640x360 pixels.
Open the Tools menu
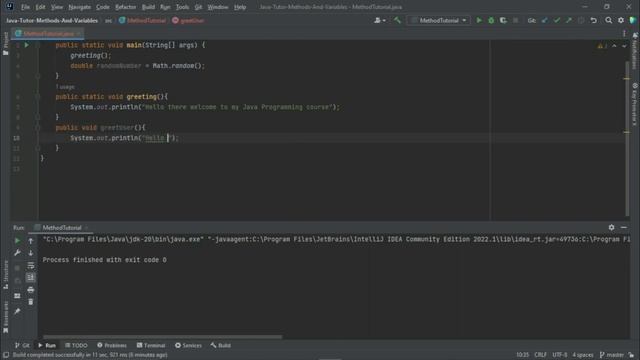182,7
